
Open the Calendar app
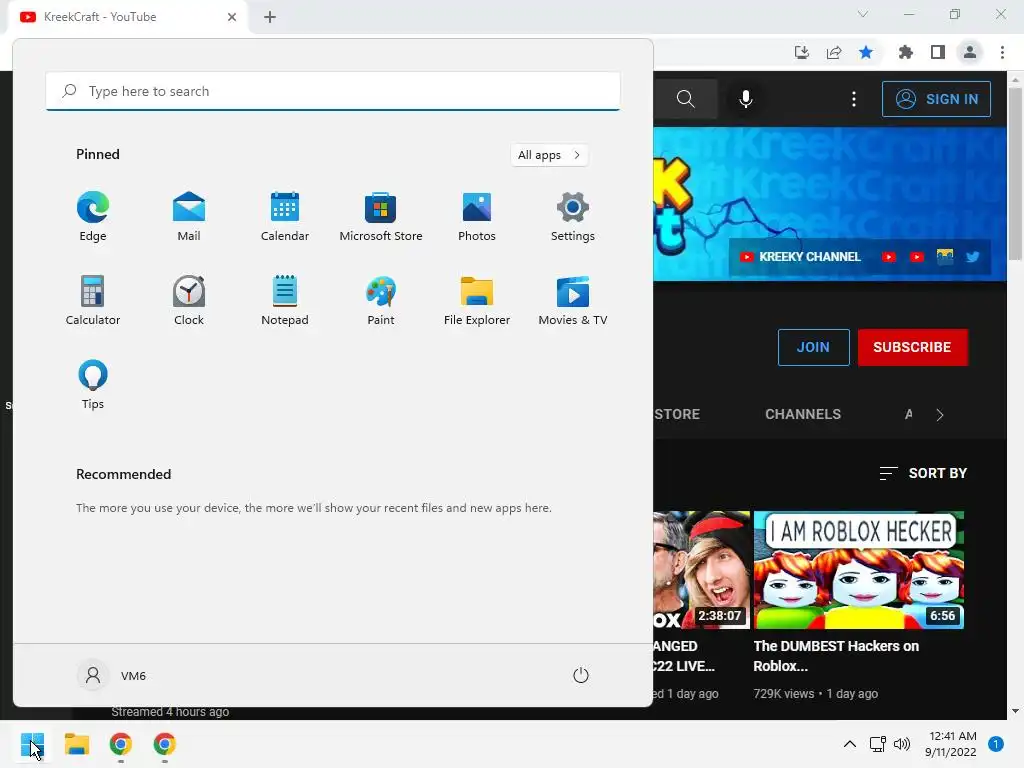[285, 216]
